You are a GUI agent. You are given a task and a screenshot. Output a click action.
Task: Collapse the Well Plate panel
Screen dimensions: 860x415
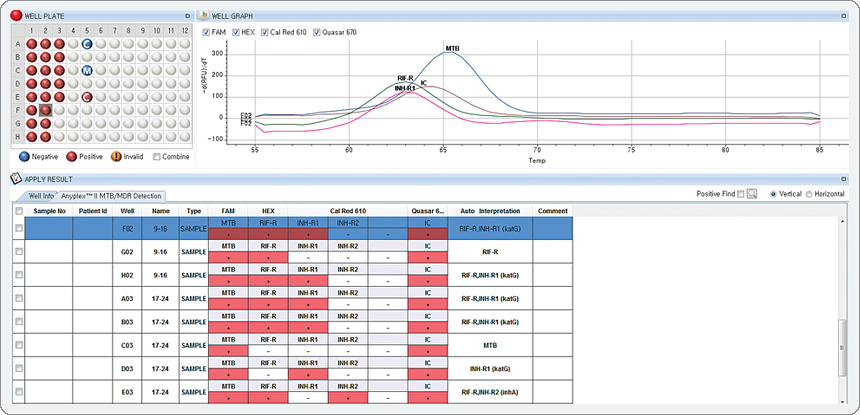pyautogui.click(x=187, y=17)
